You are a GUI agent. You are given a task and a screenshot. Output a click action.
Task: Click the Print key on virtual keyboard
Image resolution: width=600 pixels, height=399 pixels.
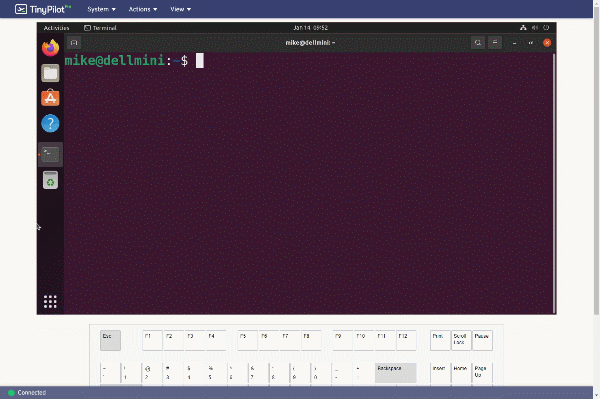[440, 340]
